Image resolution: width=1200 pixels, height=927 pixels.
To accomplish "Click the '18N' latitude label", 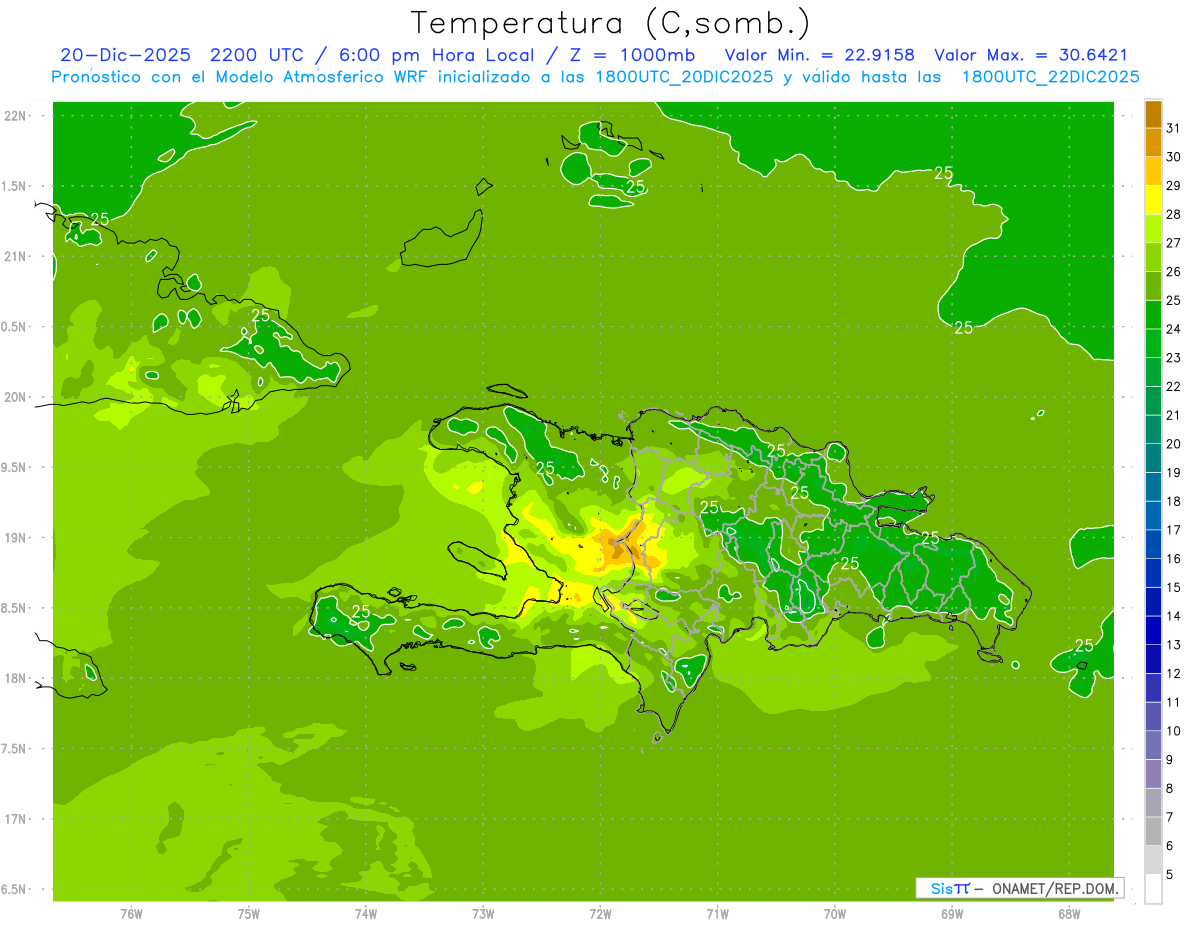I will coord(17,678).
